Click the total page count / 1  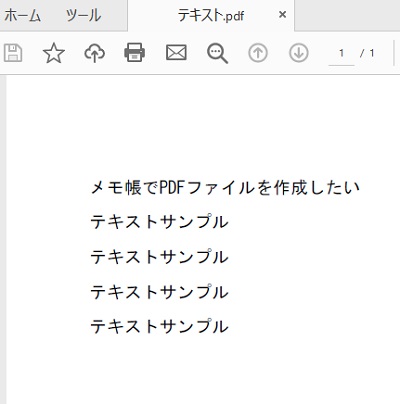[x=367, y=53]
